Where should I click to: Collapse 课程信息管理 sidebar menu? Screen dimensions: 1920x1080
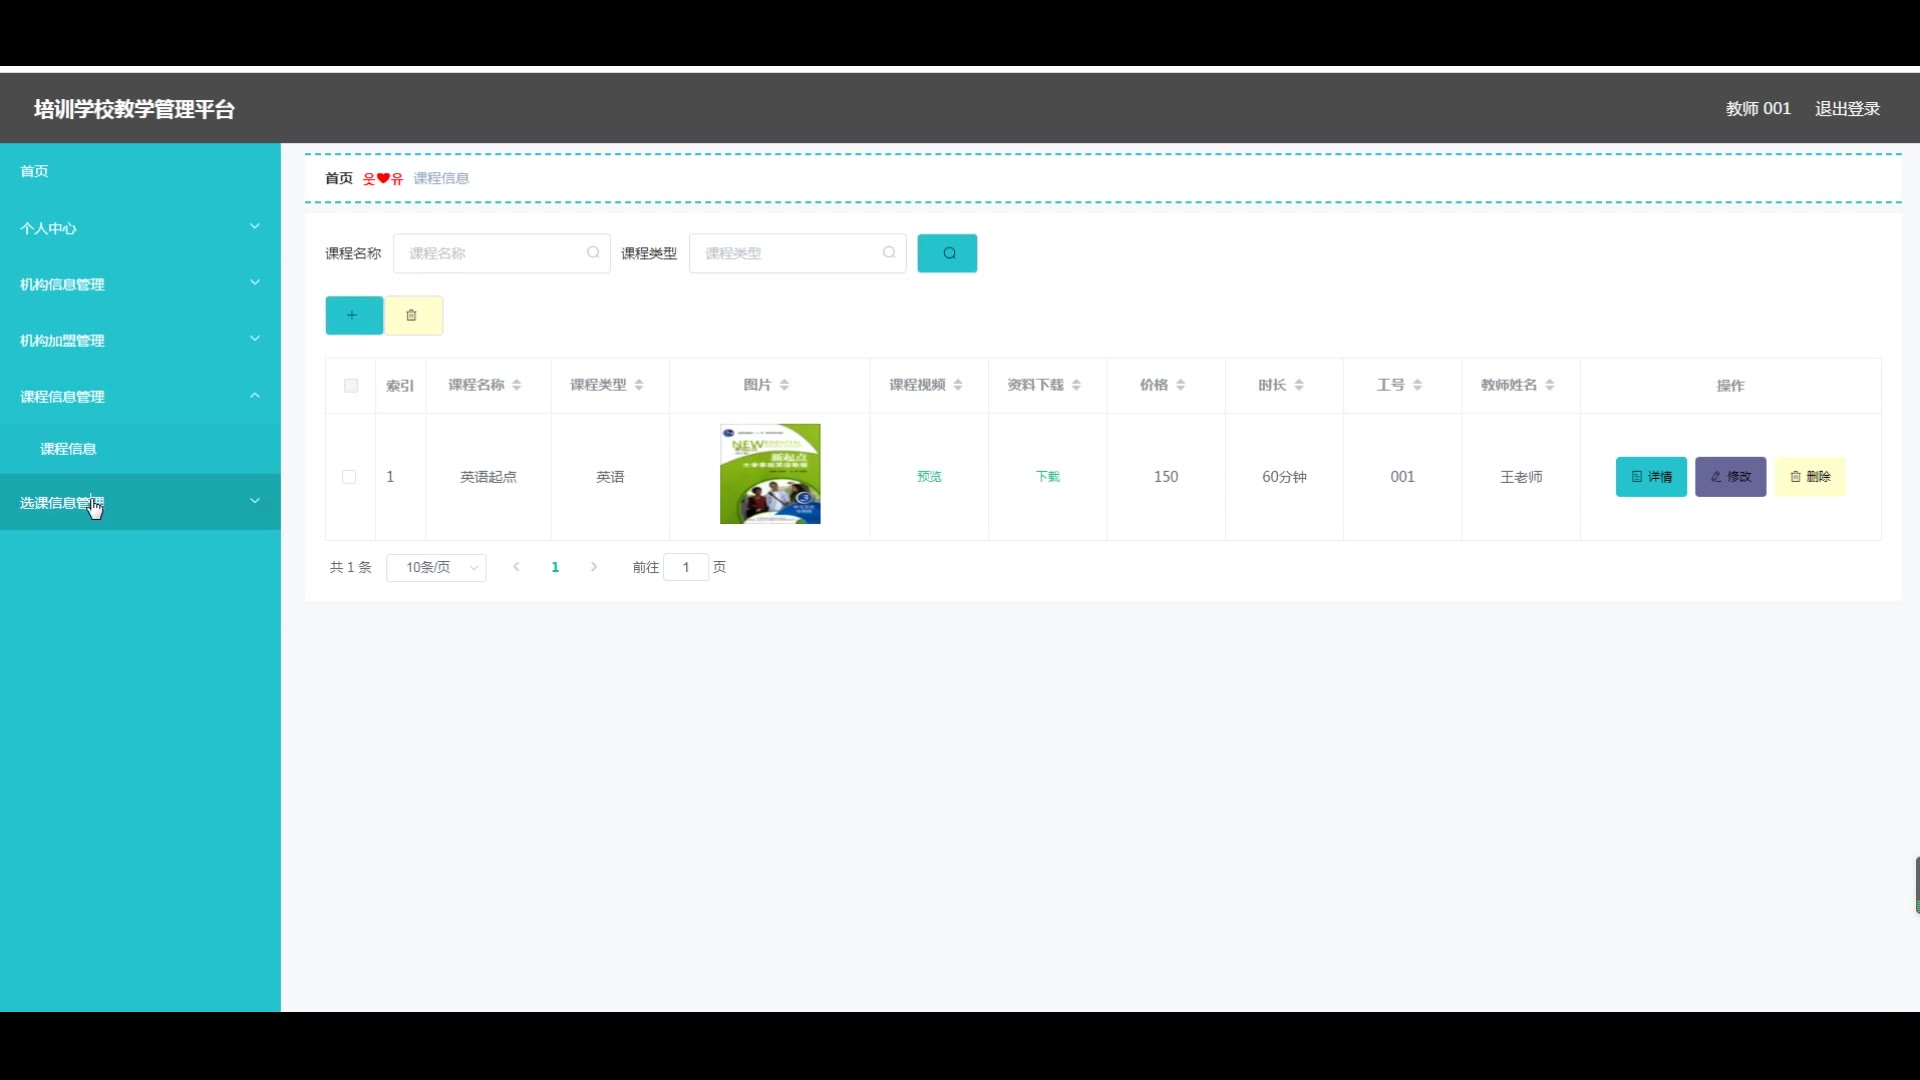pos(140,396)
